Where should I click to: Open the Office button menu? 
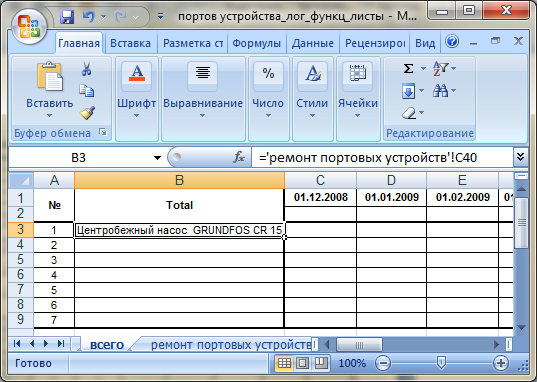tap(29, 27)
